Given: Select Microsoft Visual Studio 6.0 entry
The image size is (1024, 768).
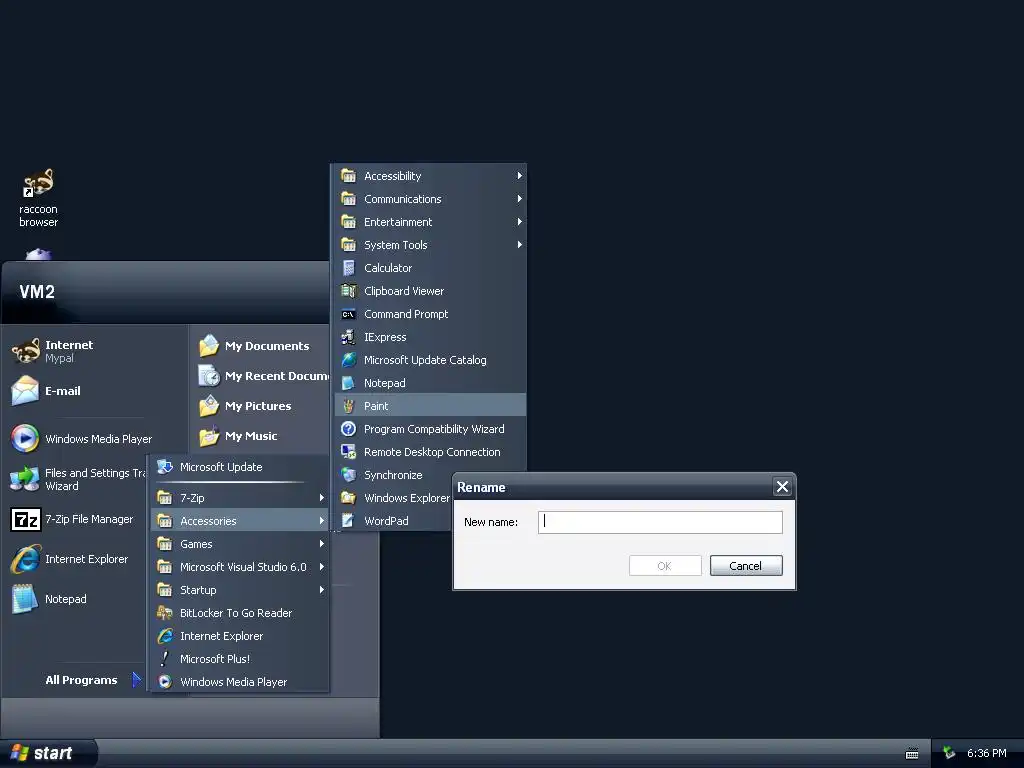Looking at the screenshot, I should click(240, 567).
